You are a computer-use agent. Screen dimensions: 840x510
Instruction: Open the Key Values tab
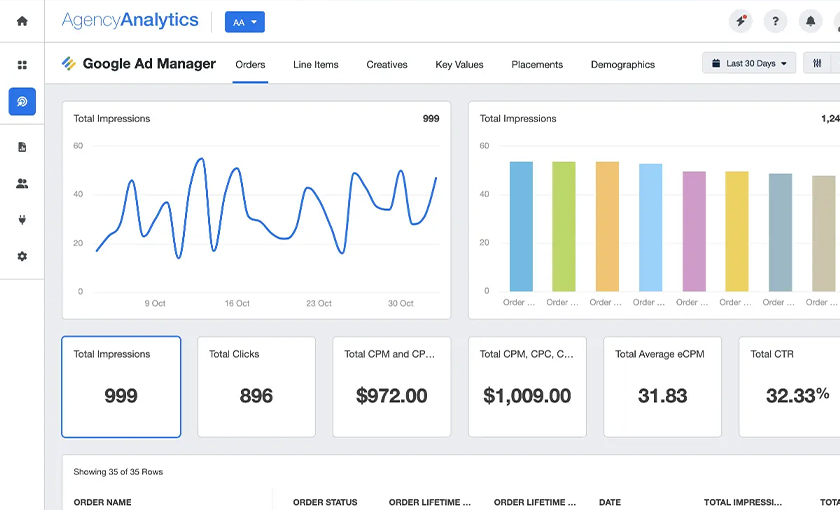(x=459, y=65)
